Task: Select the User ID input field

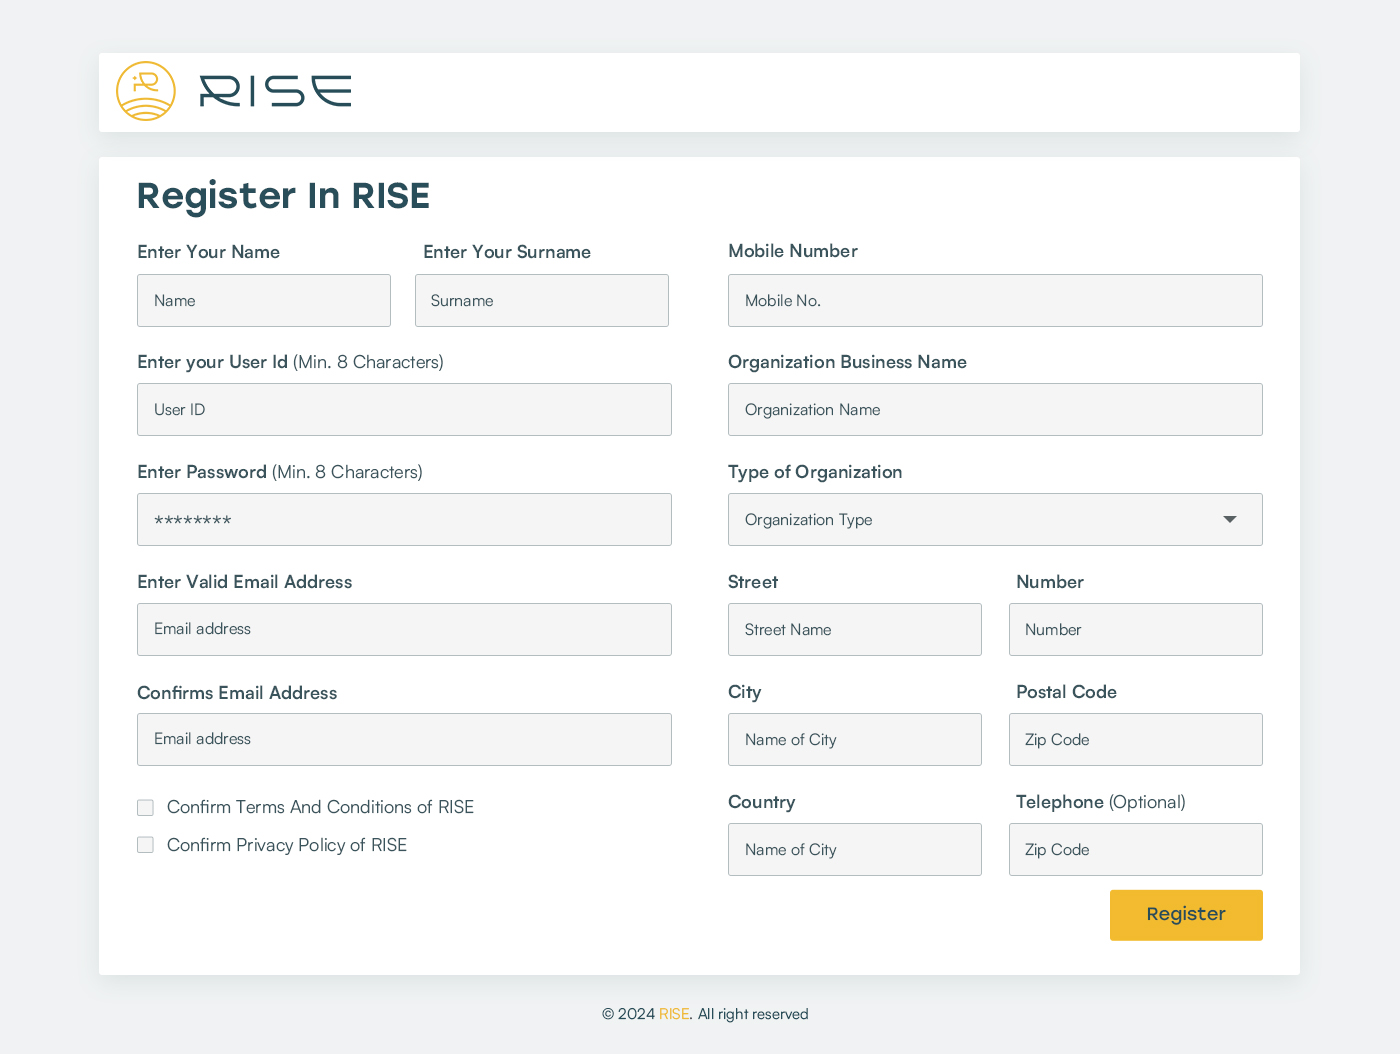Action: [x=404, y=410]
